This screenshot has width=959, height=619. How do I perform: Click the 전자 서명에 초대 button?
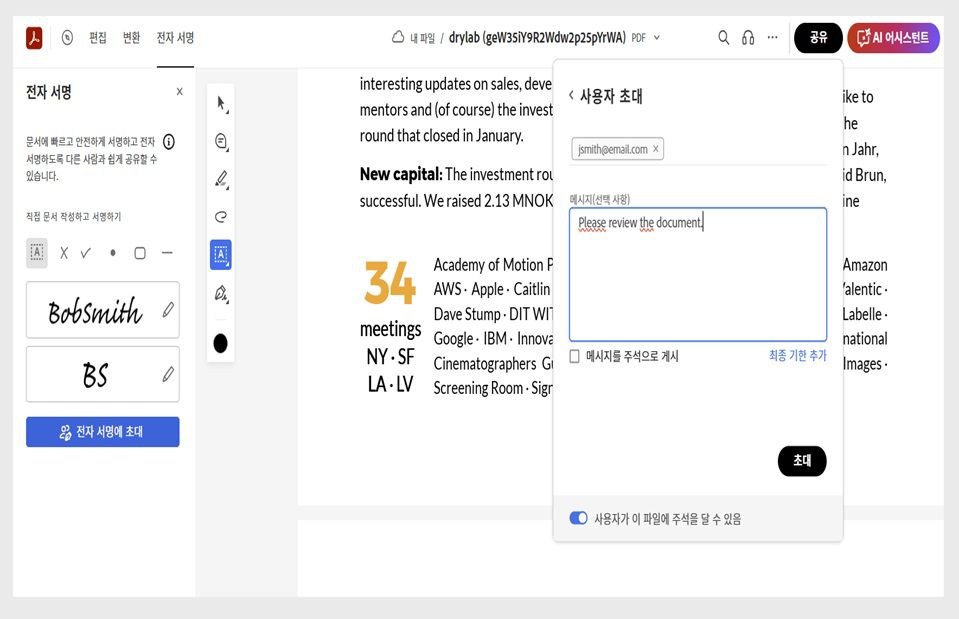(x=102, y=431)
